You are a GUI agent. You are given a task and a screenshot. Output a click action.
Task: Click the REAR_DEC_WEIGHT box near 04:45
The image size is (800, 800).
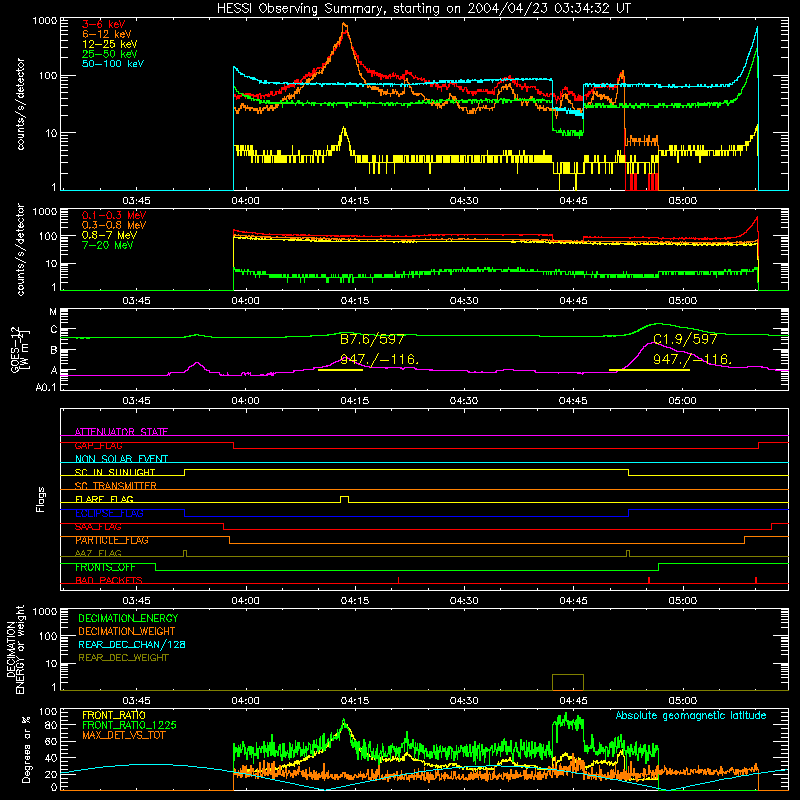(x=568, y=682)
